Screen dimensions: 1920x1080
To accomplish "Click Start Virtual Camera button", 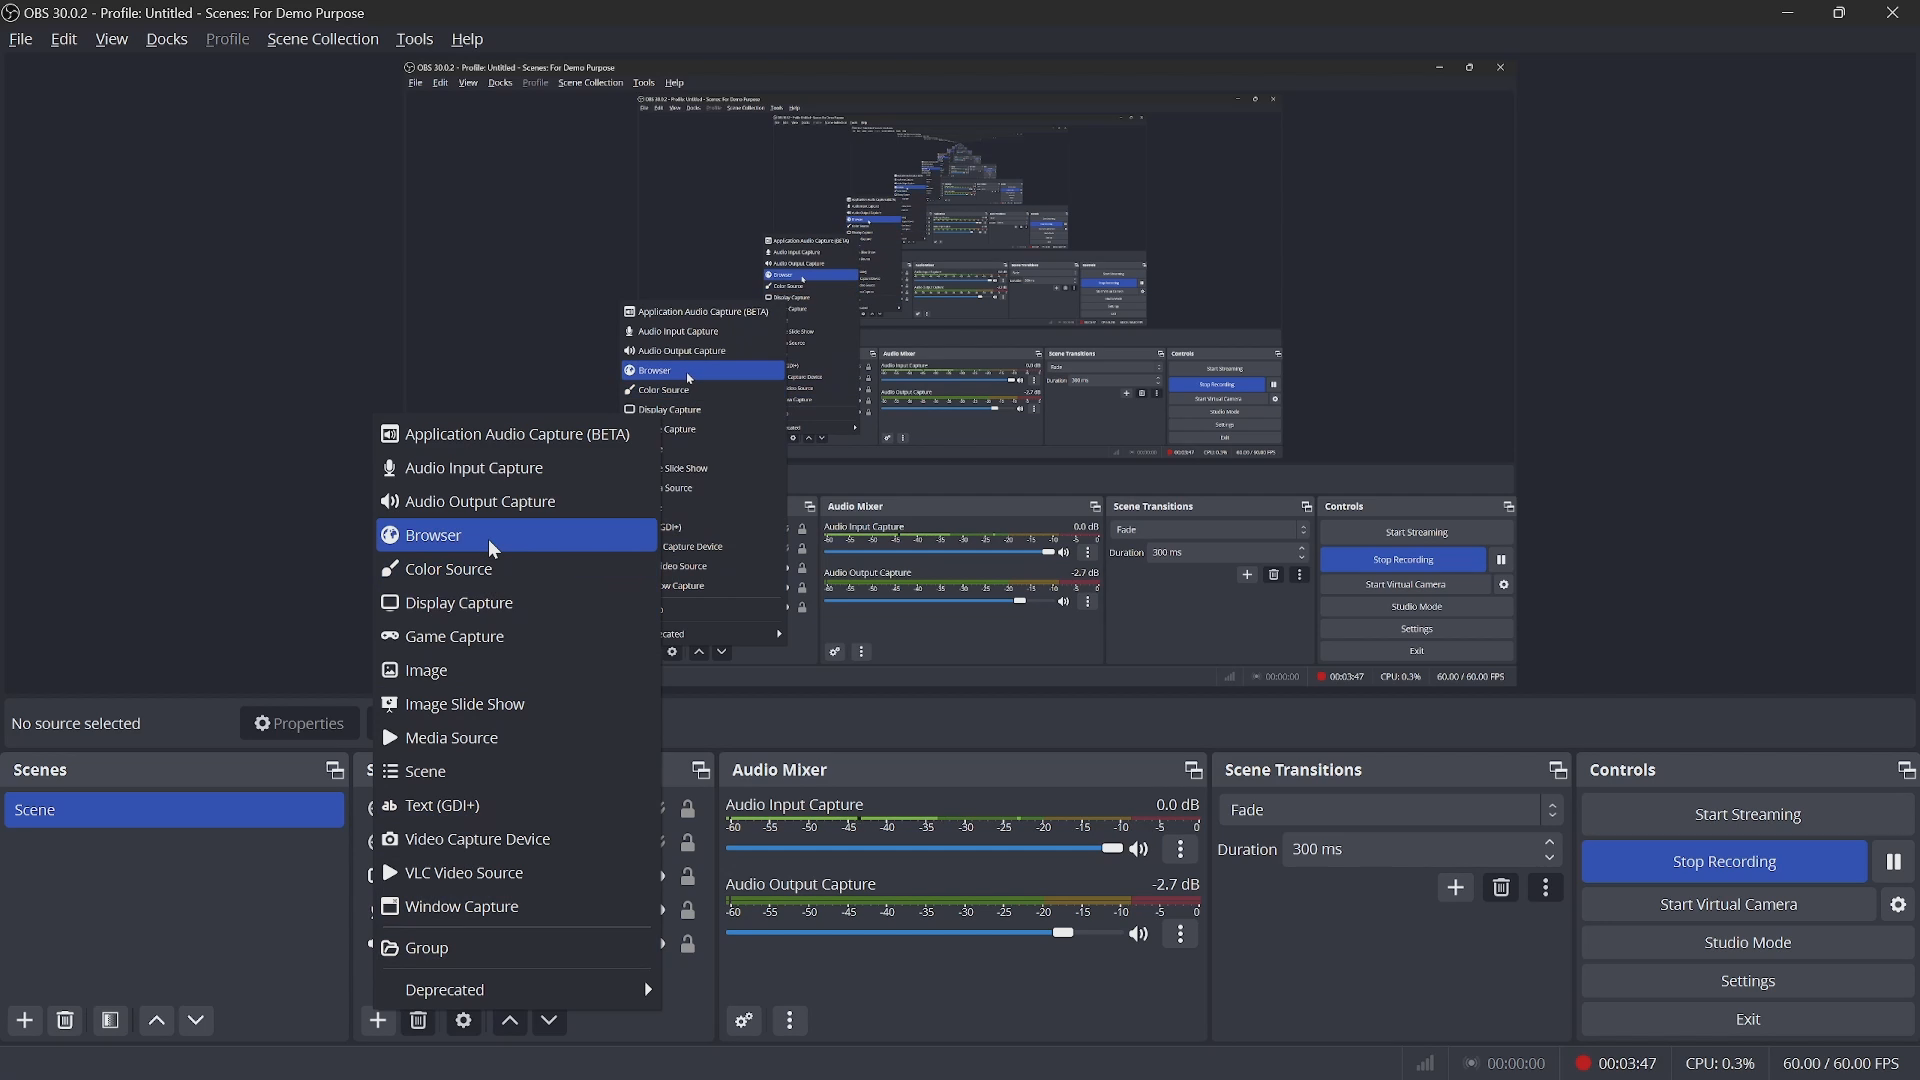I will pos(1728,905).
